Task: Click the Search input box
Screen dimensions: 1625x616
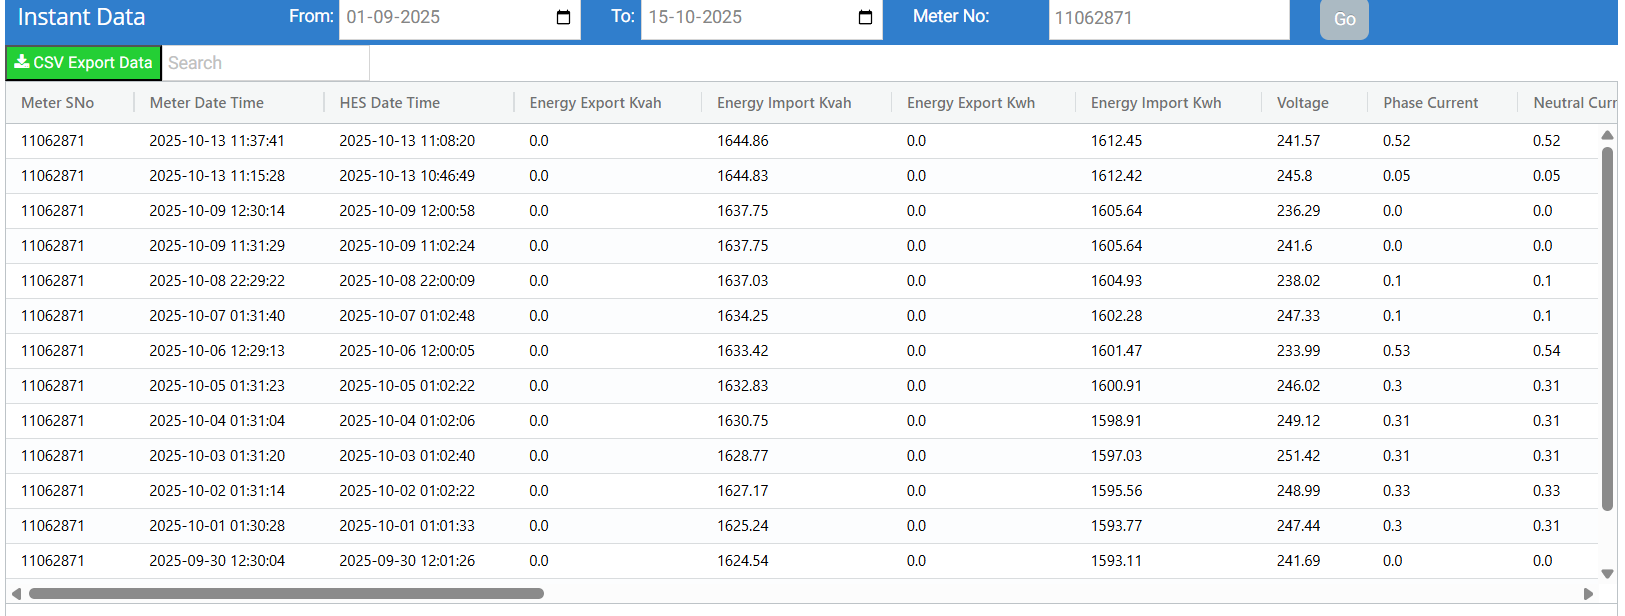Action: pyautogui.click(x=265, y=63)
